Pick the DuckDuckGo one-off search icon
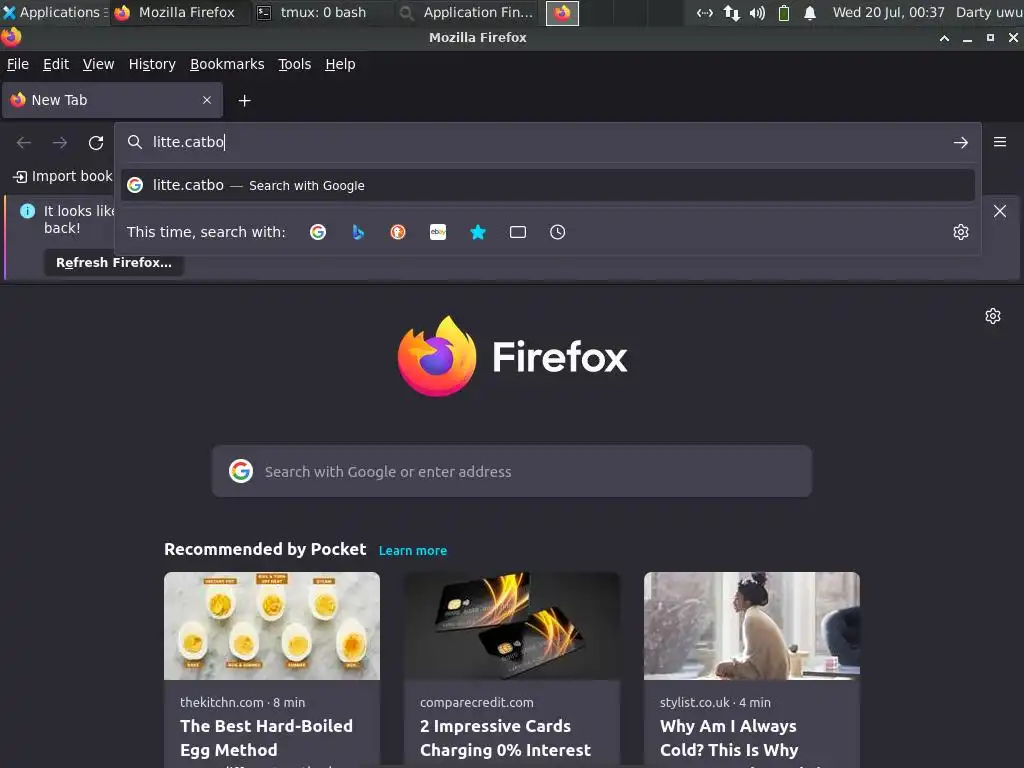 tap(398, 232)
